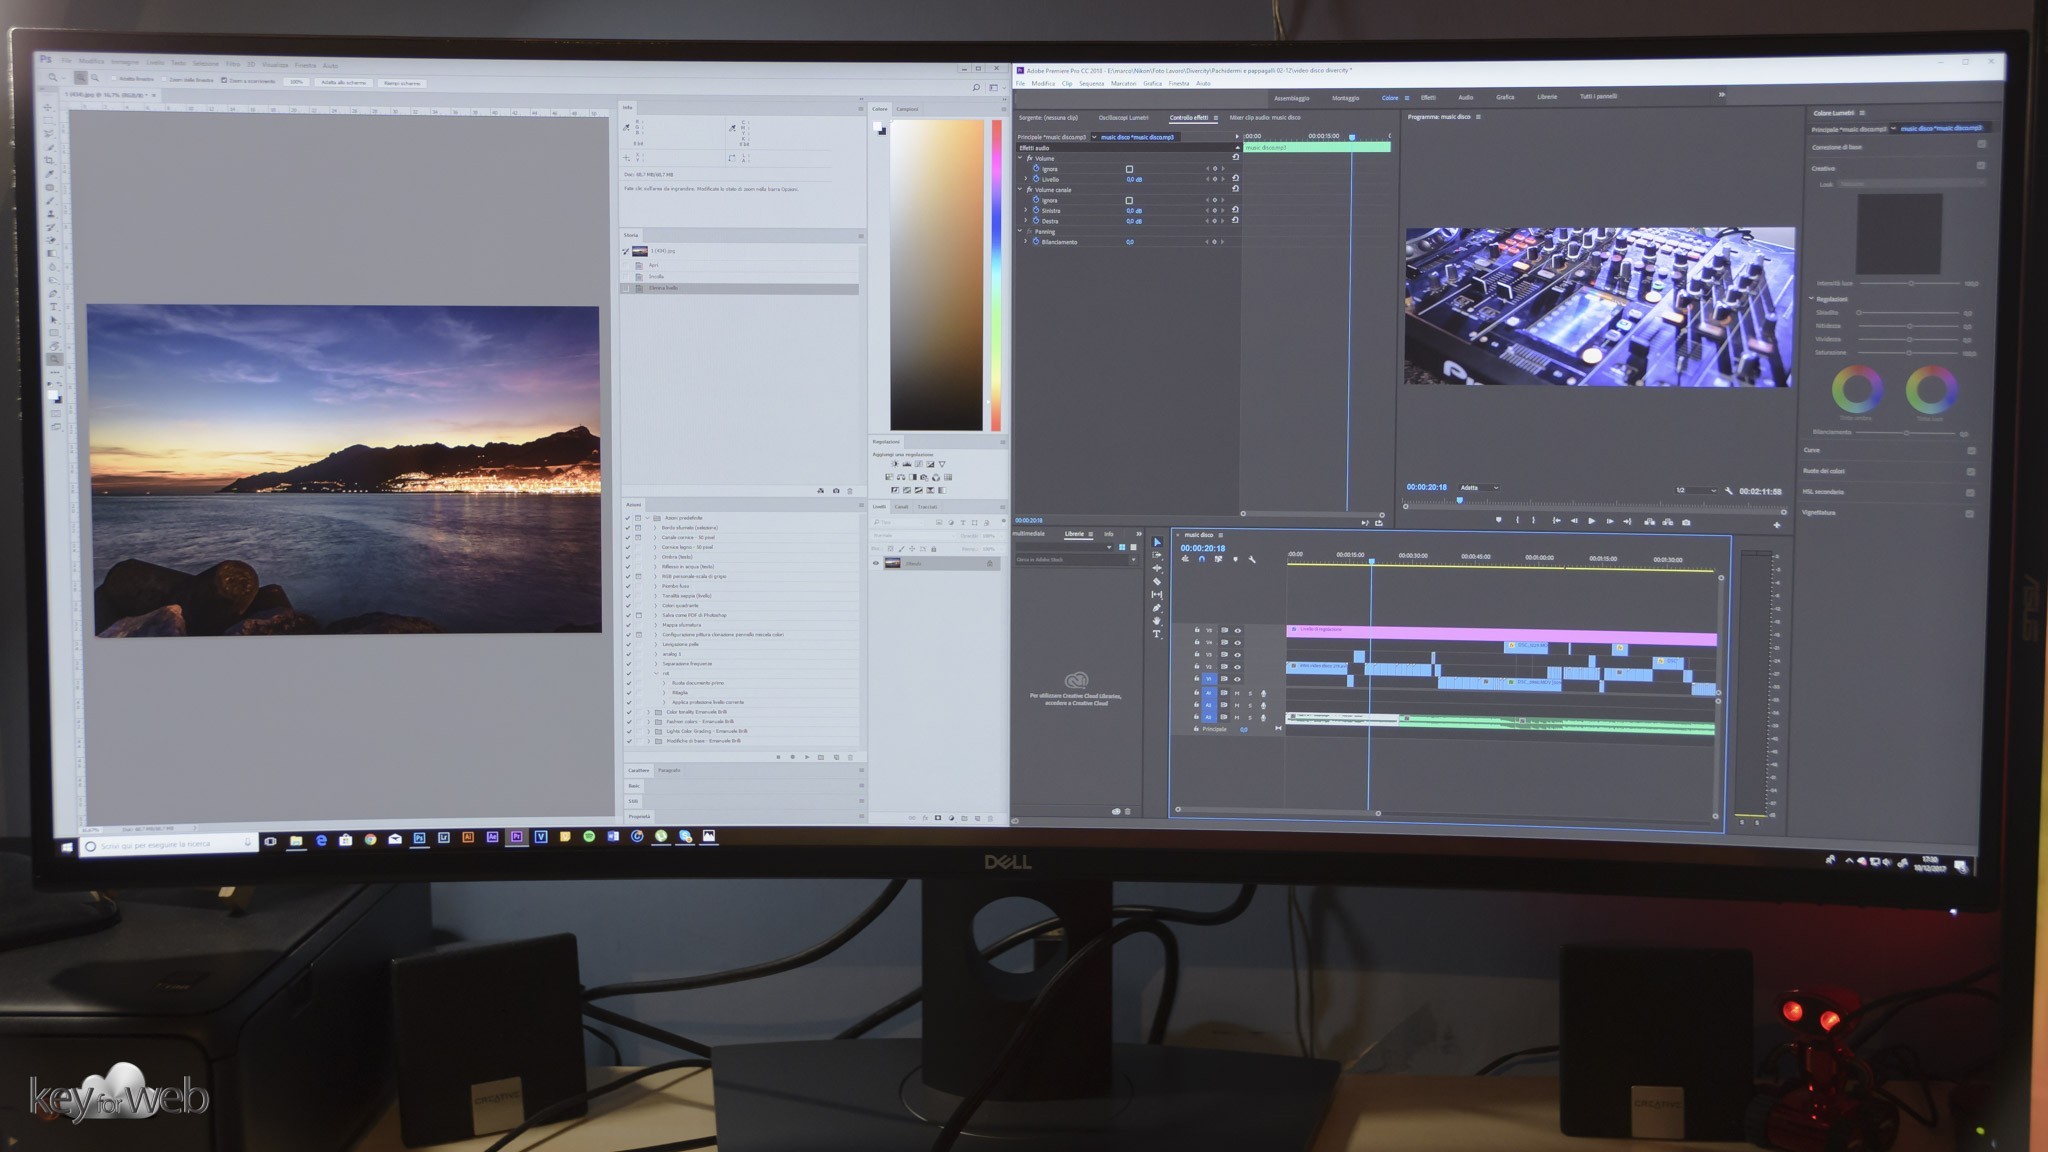Viewport: 2048px width, 1152px height.
Task: Collapse the Volume canale effect
Action: tap(1021, 189)
